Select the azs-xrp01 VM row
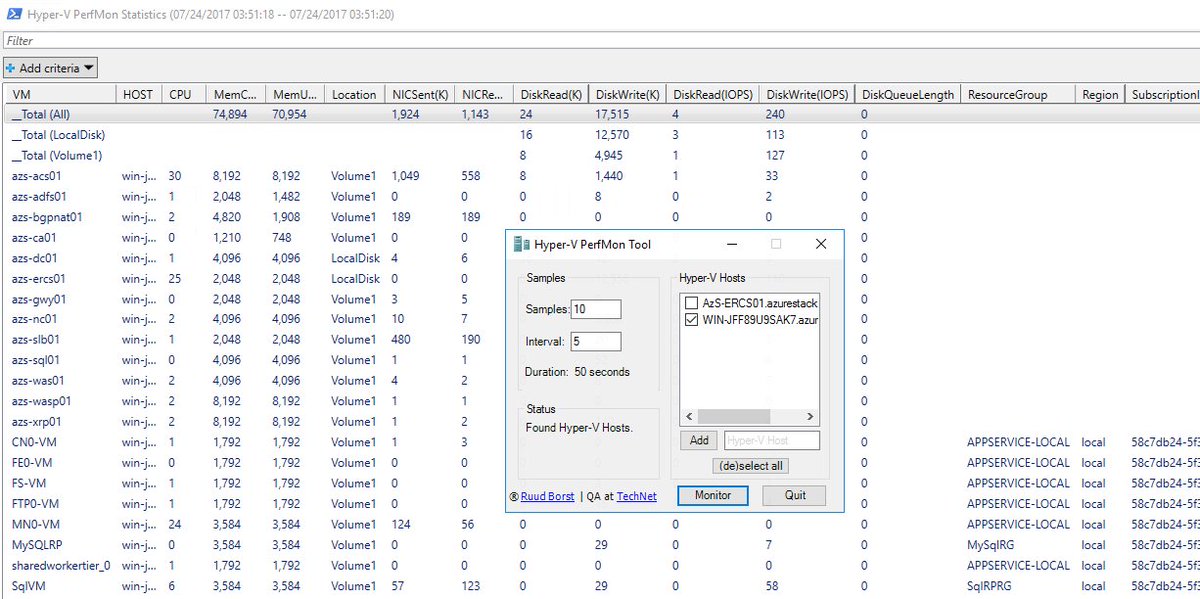 (600, 421)
